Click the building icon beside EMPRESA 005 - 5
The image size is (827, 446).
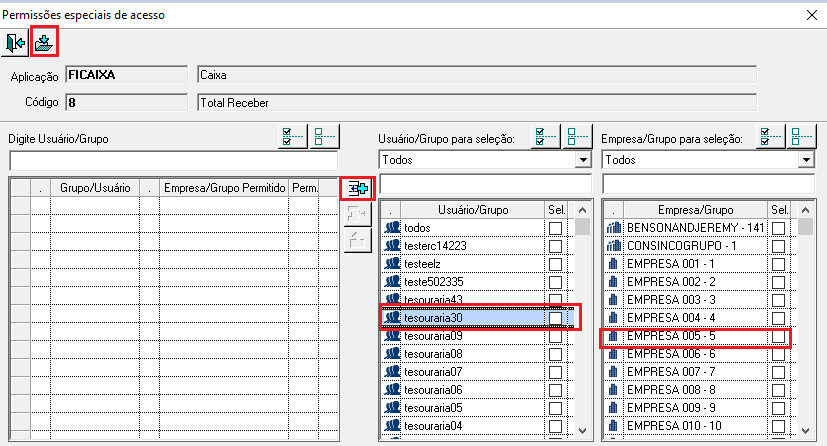[x=613, y=336]
